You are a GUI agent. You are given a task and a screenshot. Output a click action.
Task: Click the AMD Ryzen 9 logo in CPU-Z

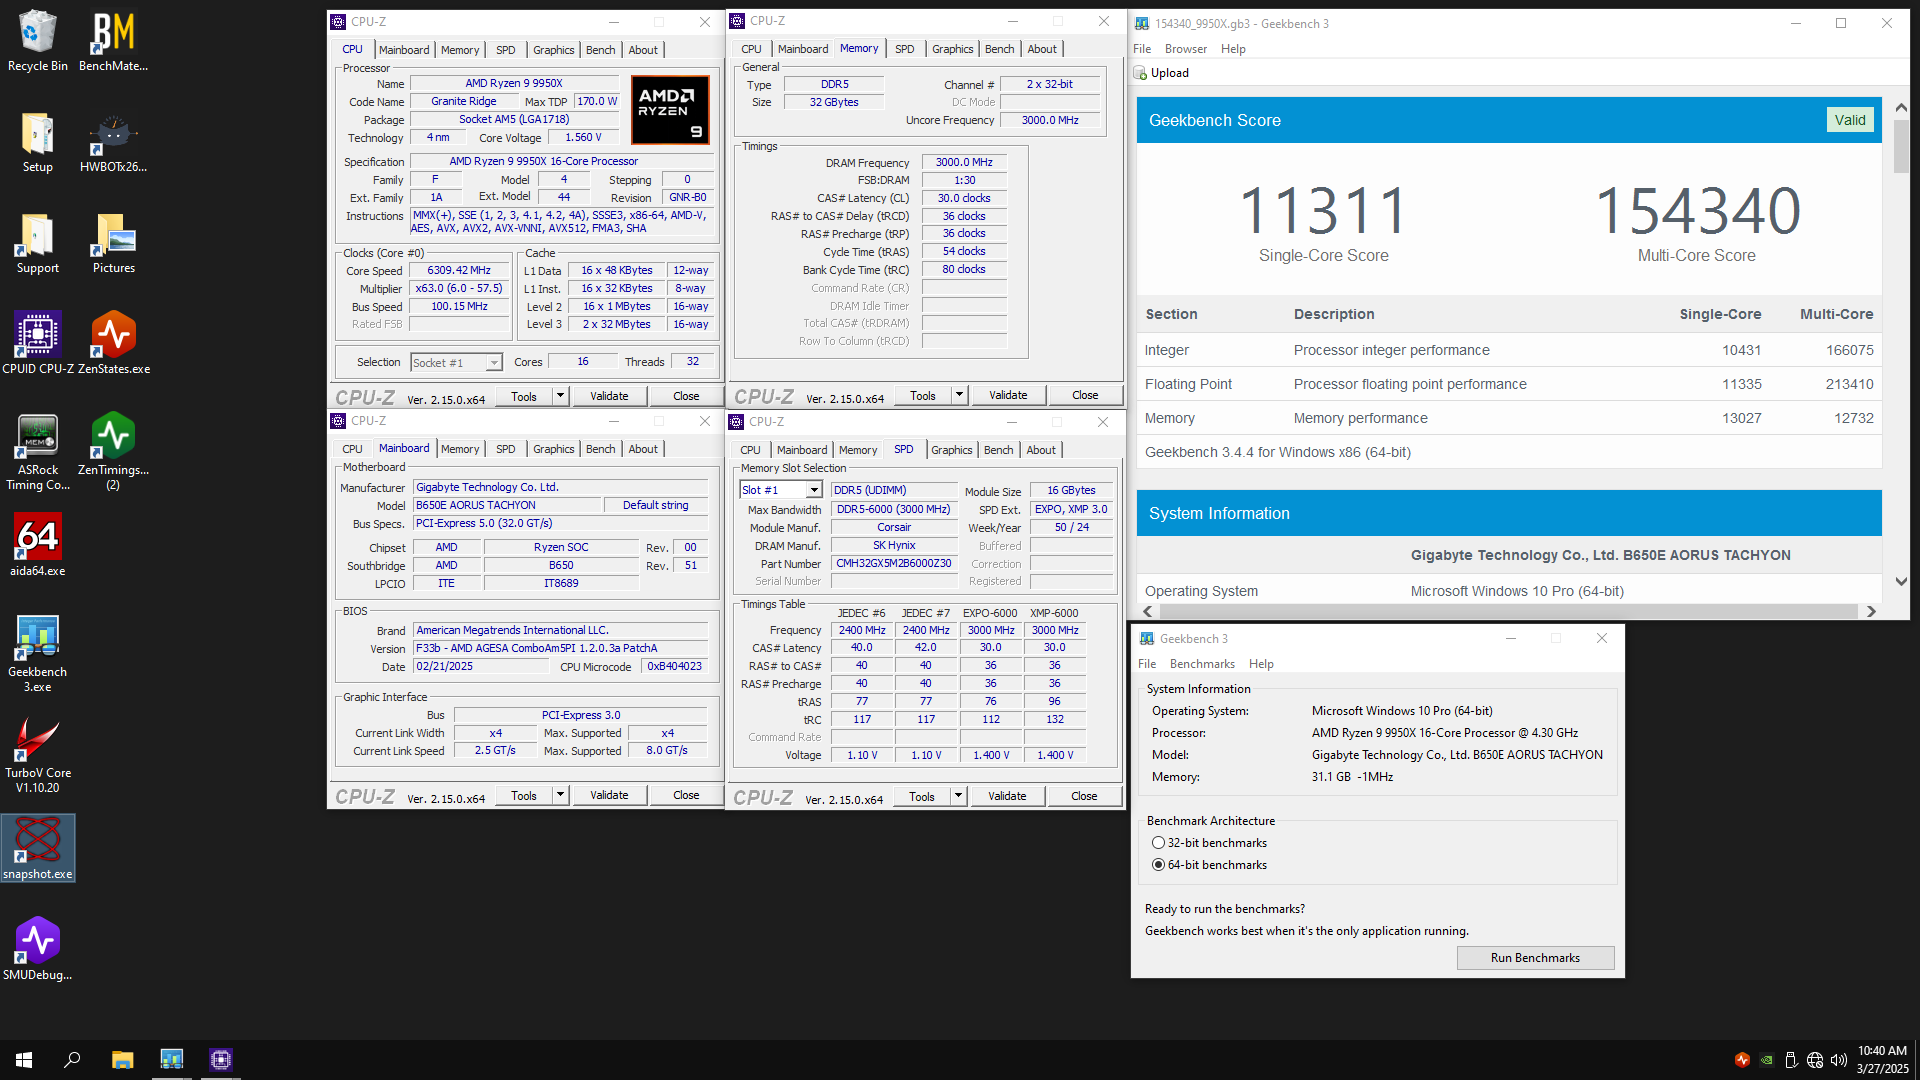[670, 110]
